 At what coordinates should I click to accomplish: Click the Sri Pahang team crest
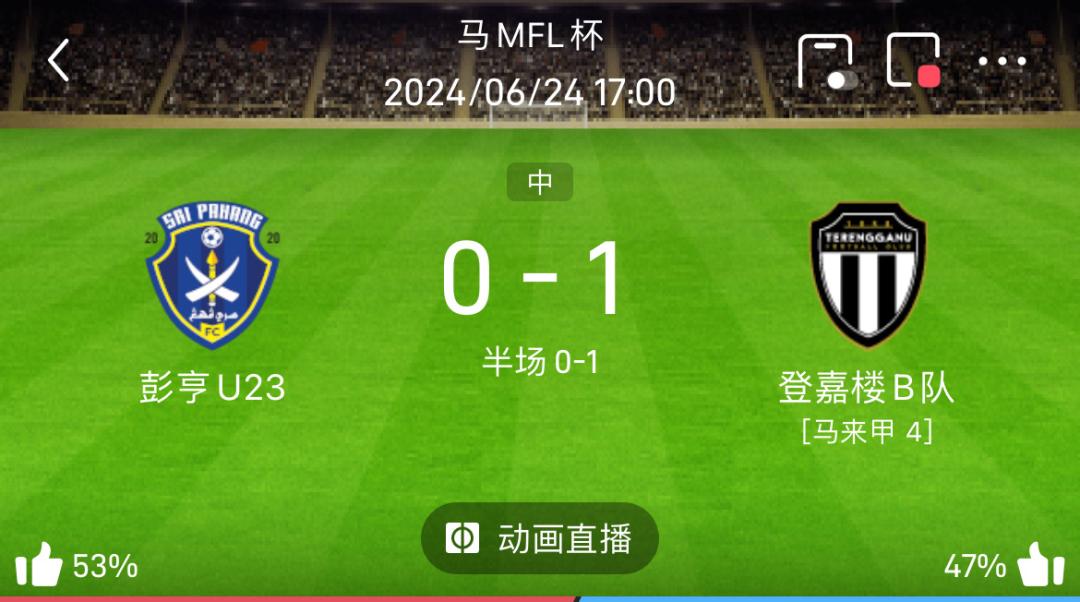212,276
